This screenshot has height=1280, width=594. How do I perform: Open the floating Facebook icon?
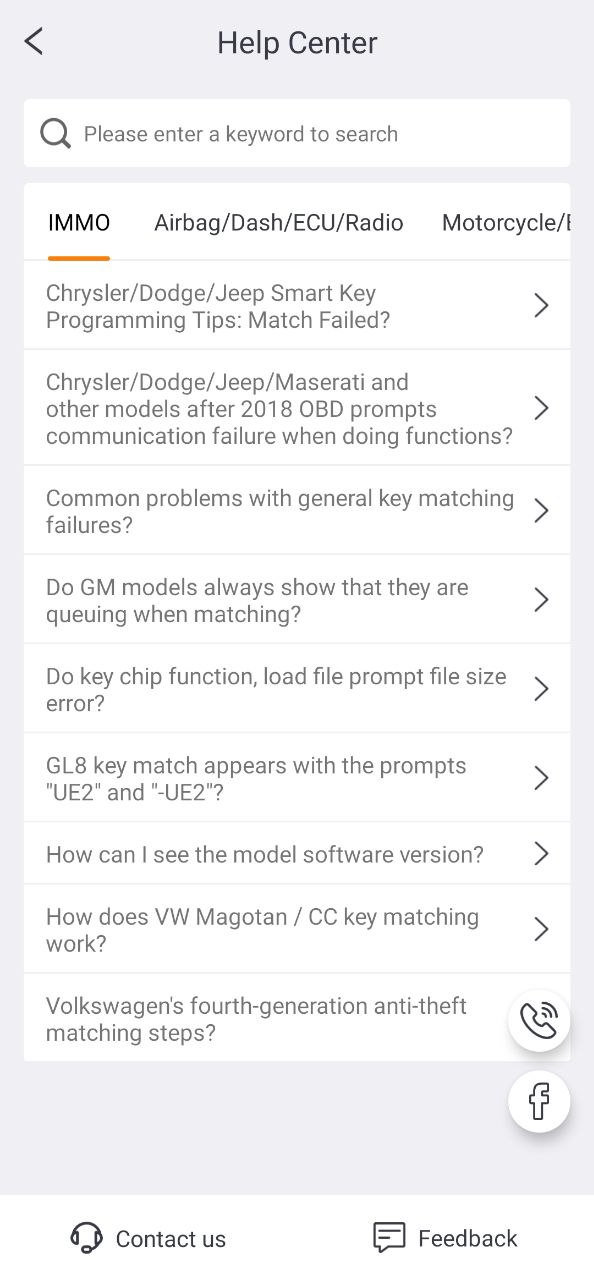click(539, 1102)
